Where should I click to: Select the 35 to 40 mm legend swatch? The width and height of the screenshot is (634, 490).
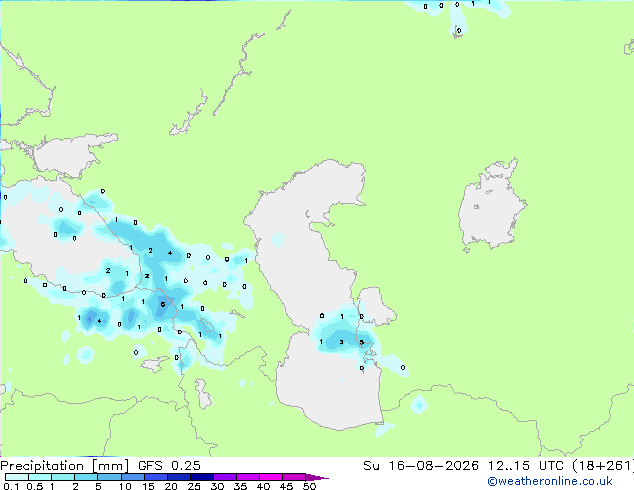pyautogui.click(x=247, y=477)
